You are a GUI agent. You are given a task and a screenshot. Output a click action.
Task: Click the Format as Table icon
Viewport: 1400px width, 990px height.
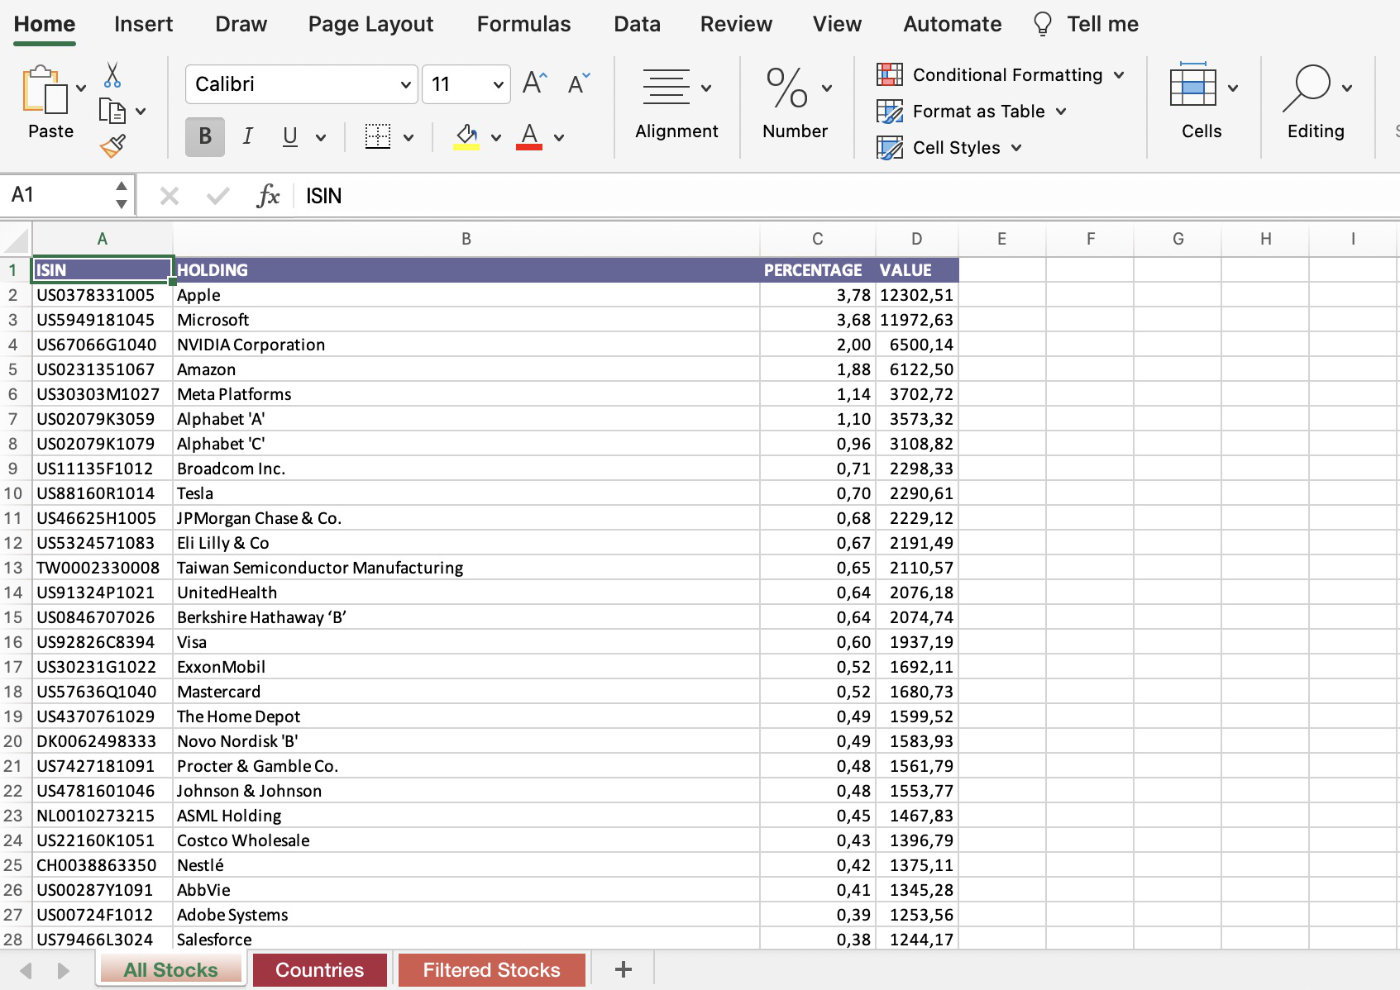[x=889, y=111]
